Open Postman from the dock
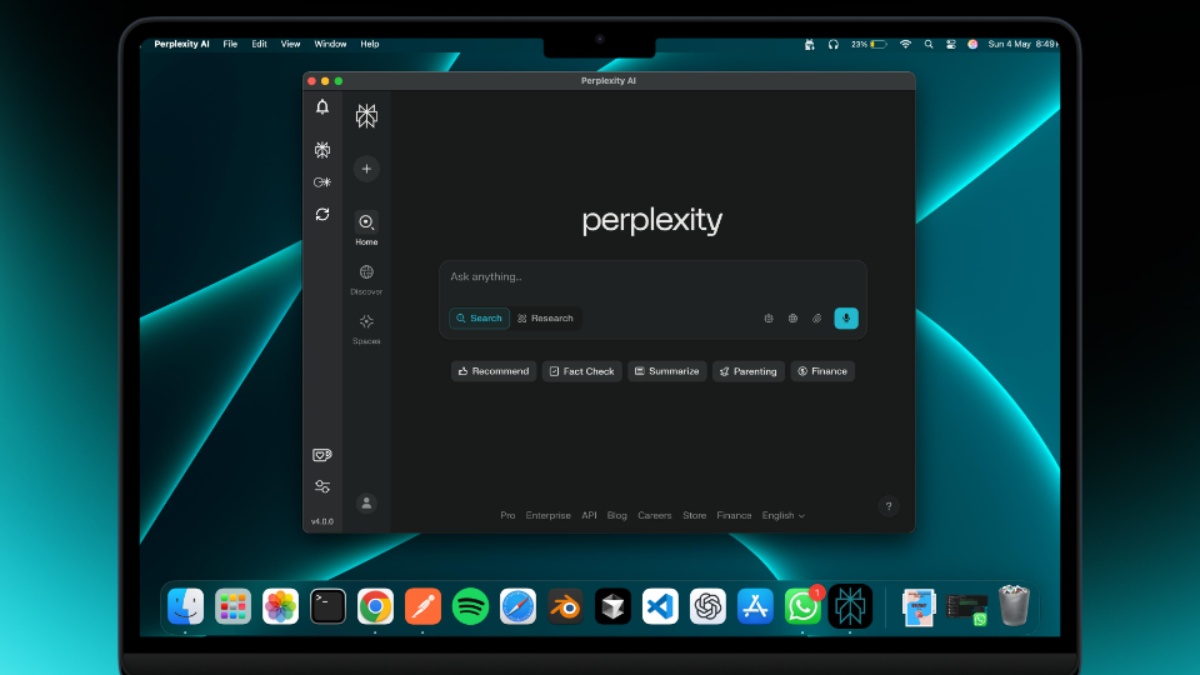This screenshot has width=1200, height=675. coord(423,606)
